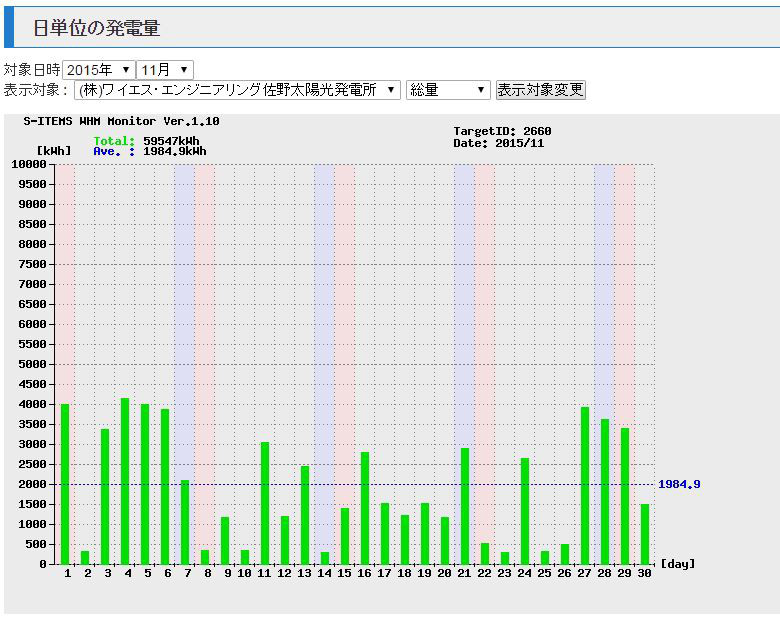Click the green bar for day 5
Screen dimensions: 780x617
(145, 484)
